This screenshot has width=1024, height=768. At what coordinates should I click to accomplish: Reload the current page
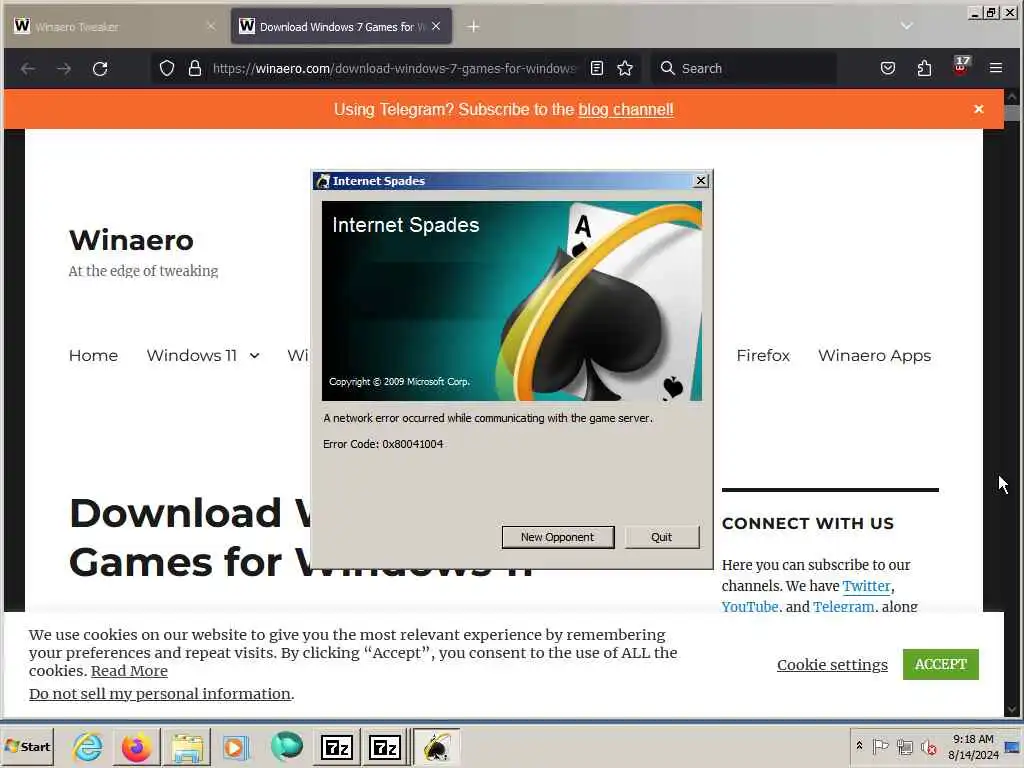[x=100, y=69]
